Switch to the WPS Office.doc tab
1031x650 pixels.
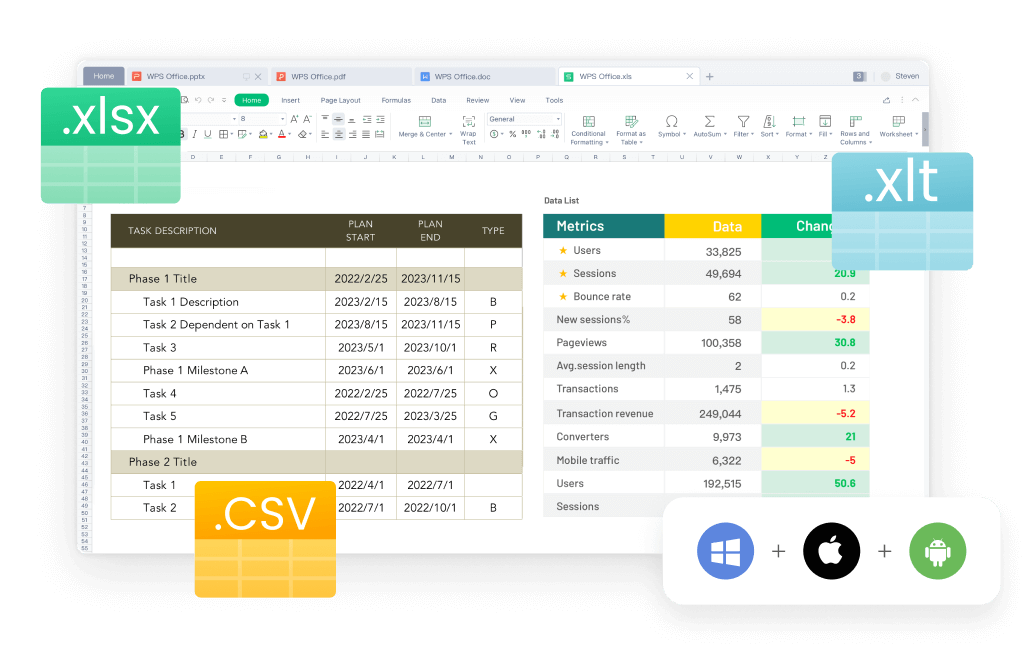[485, 76]
